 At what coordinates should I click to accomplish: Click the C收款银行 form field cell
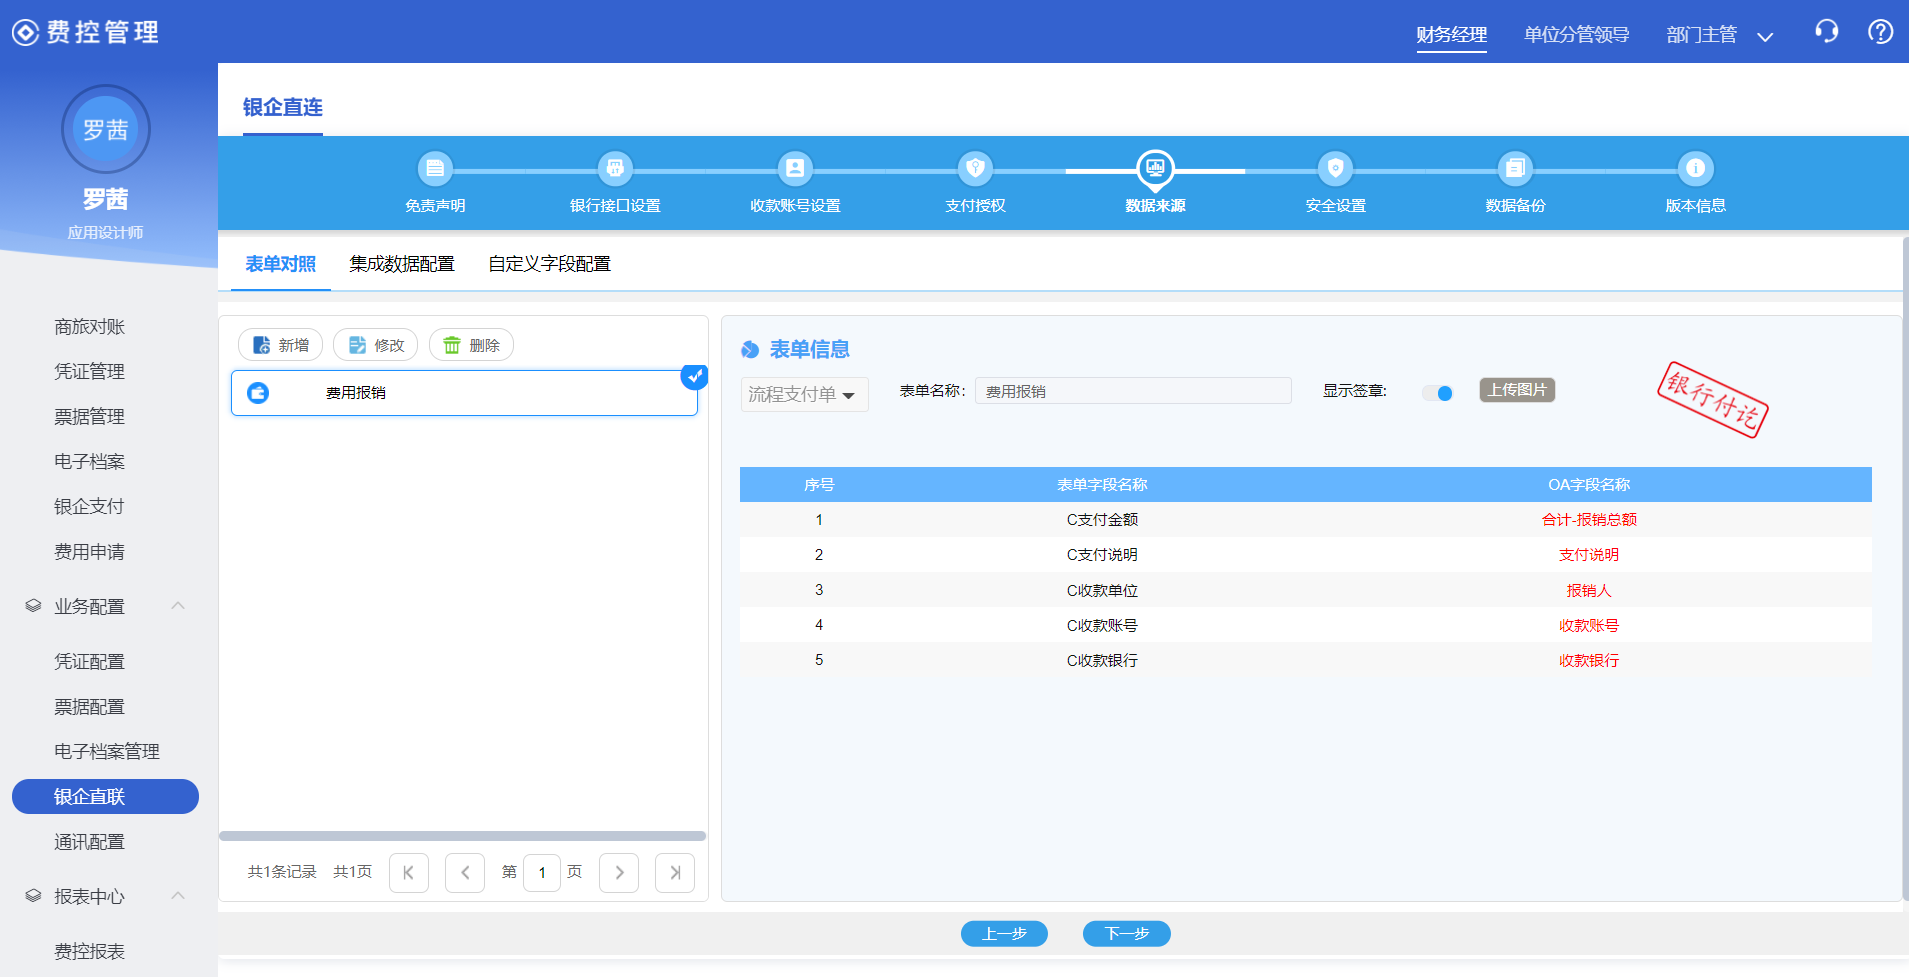[1102, 661]
